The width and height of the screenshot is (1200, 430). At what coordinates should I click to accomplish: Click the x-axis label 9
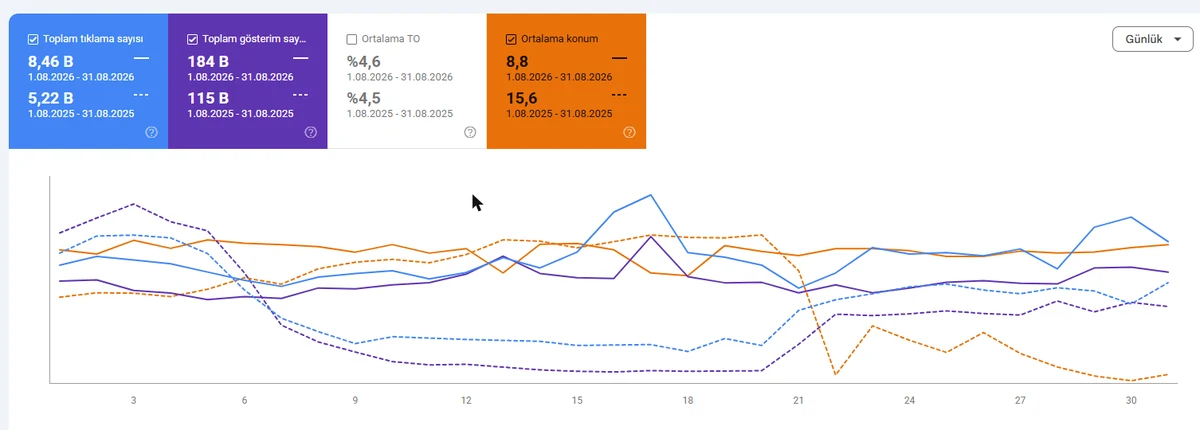point(355,400)
